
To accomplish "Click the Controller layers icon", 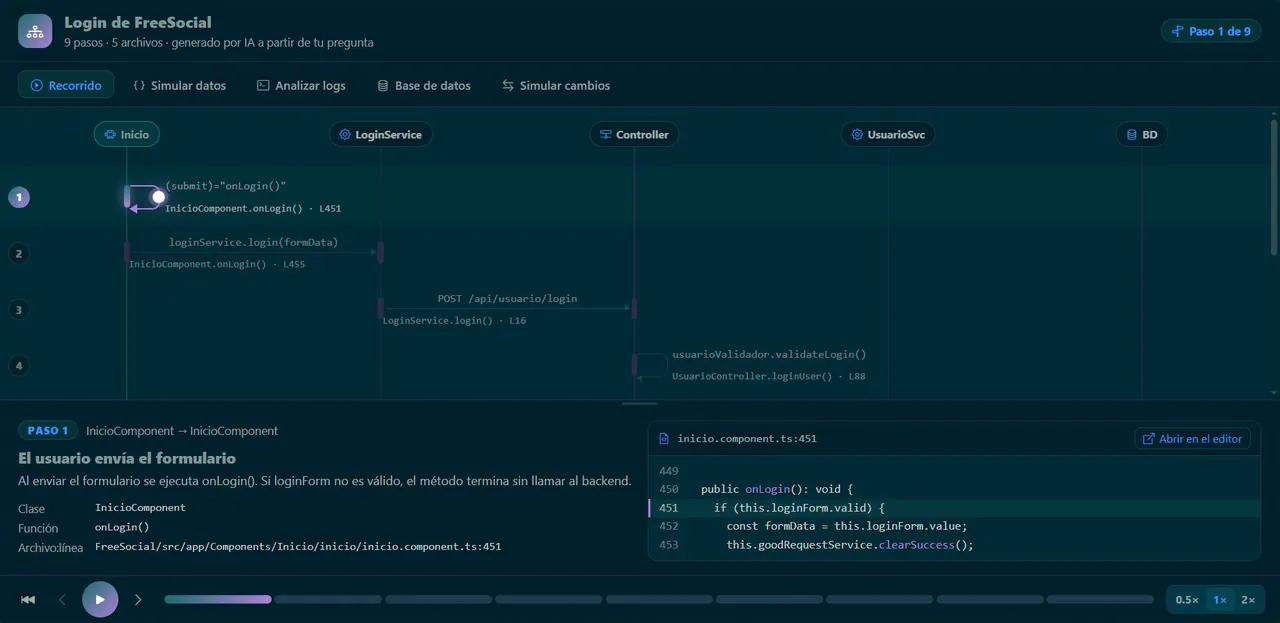I will point(606,134).
